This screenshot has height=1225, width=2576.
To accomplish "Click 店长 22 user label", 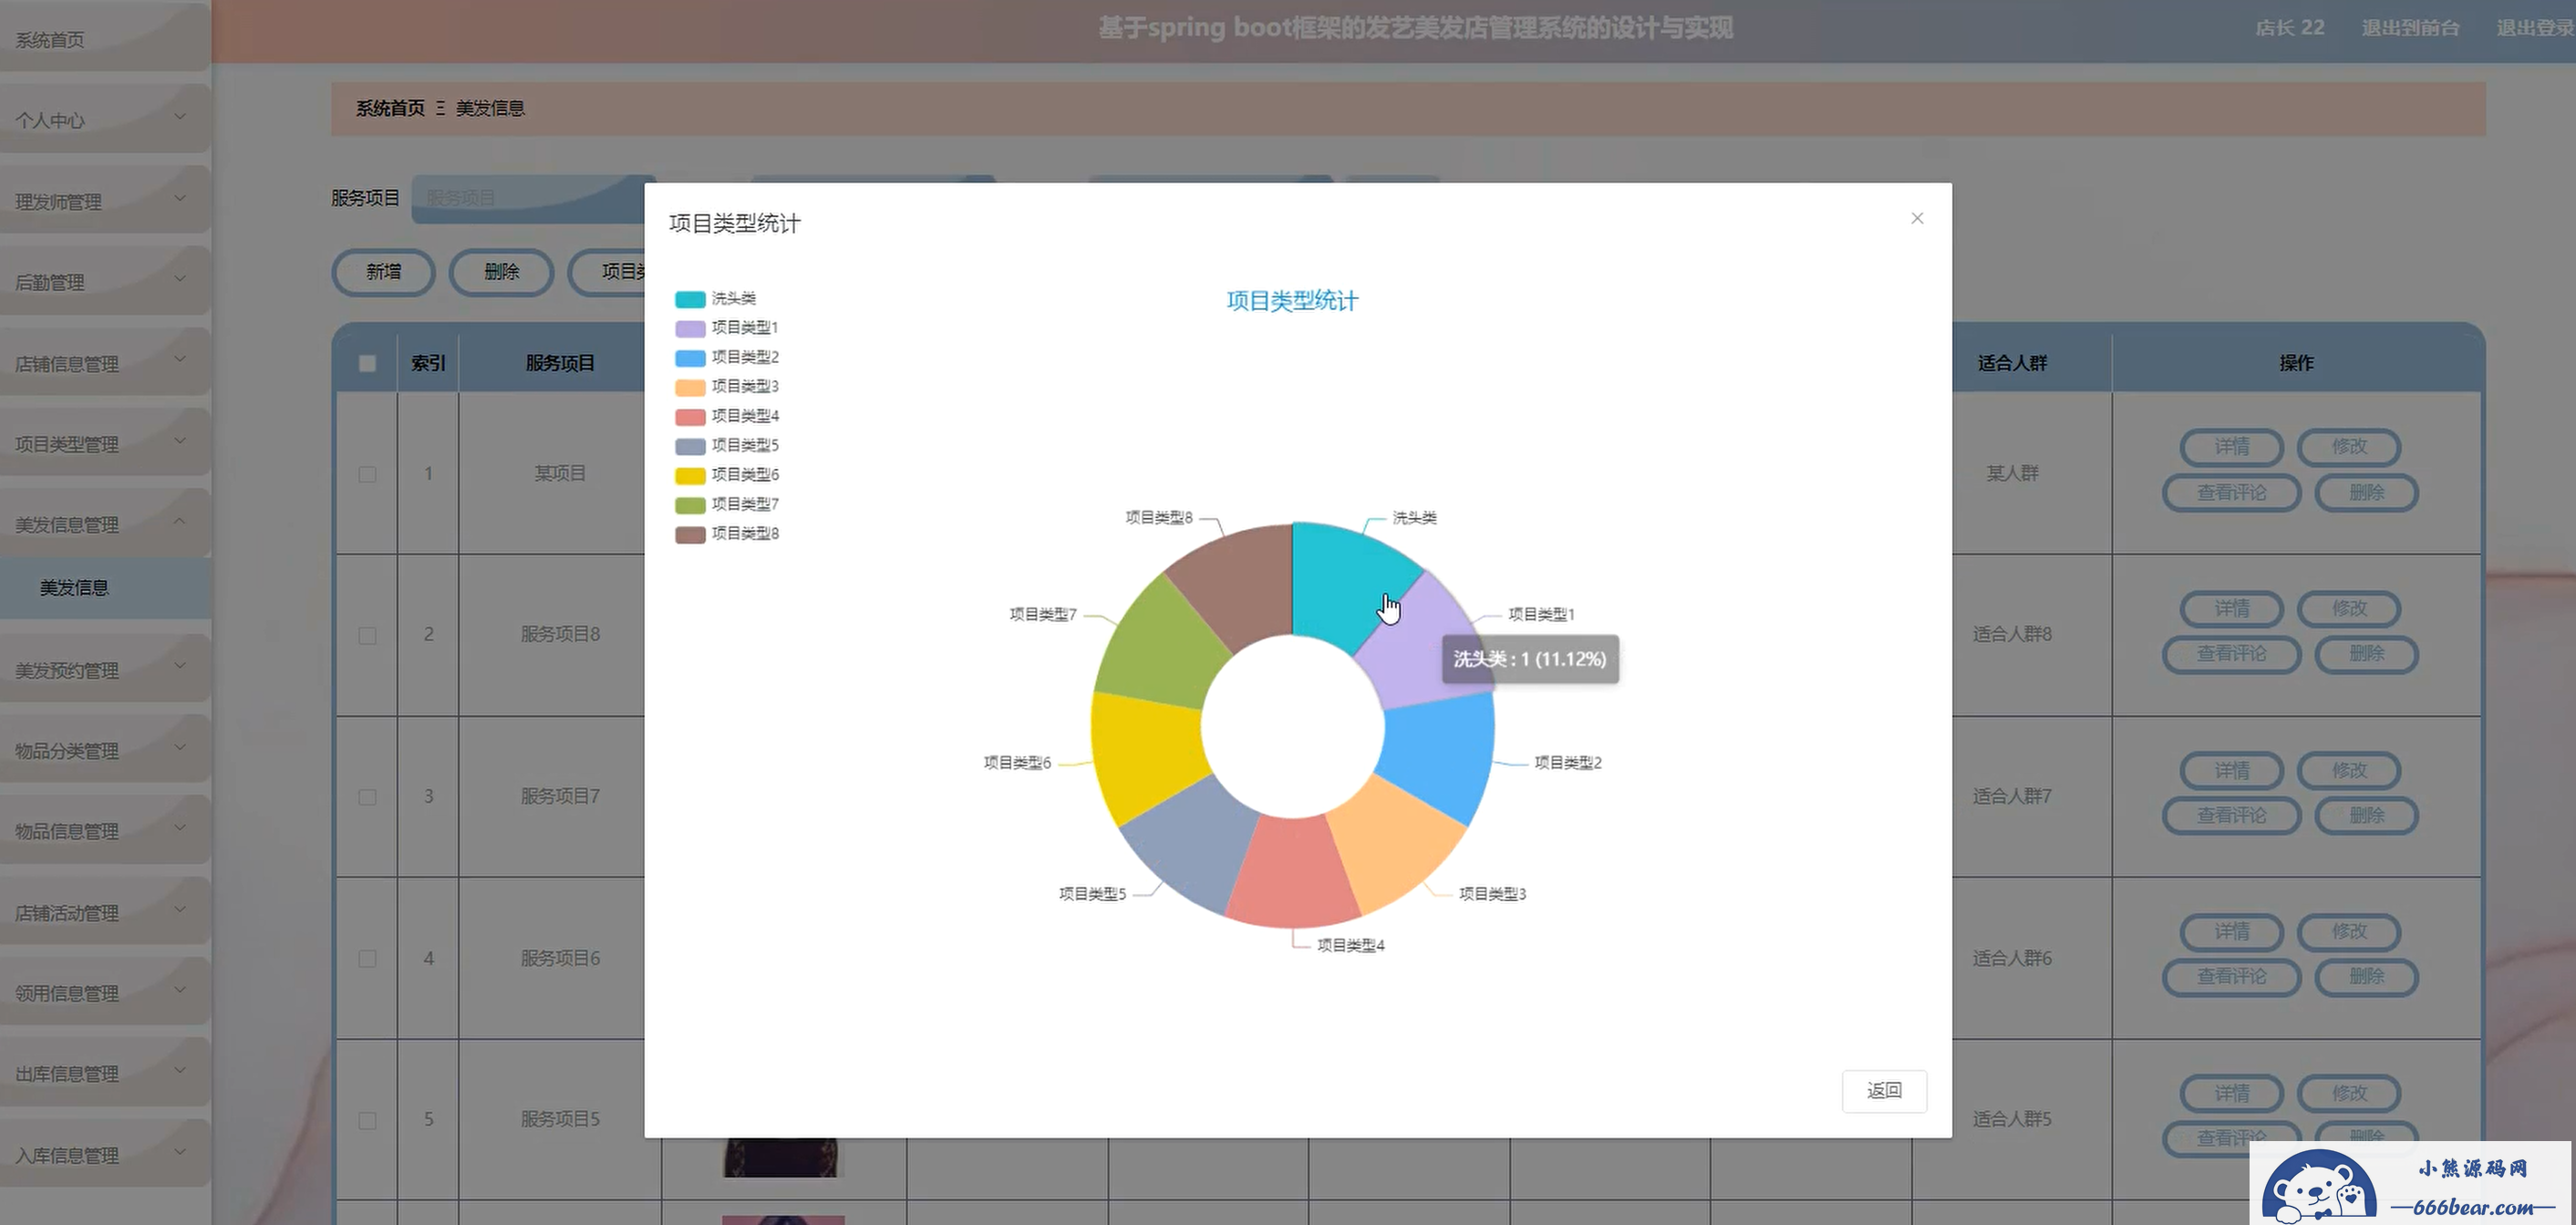I will click(x=2289, y=28).
